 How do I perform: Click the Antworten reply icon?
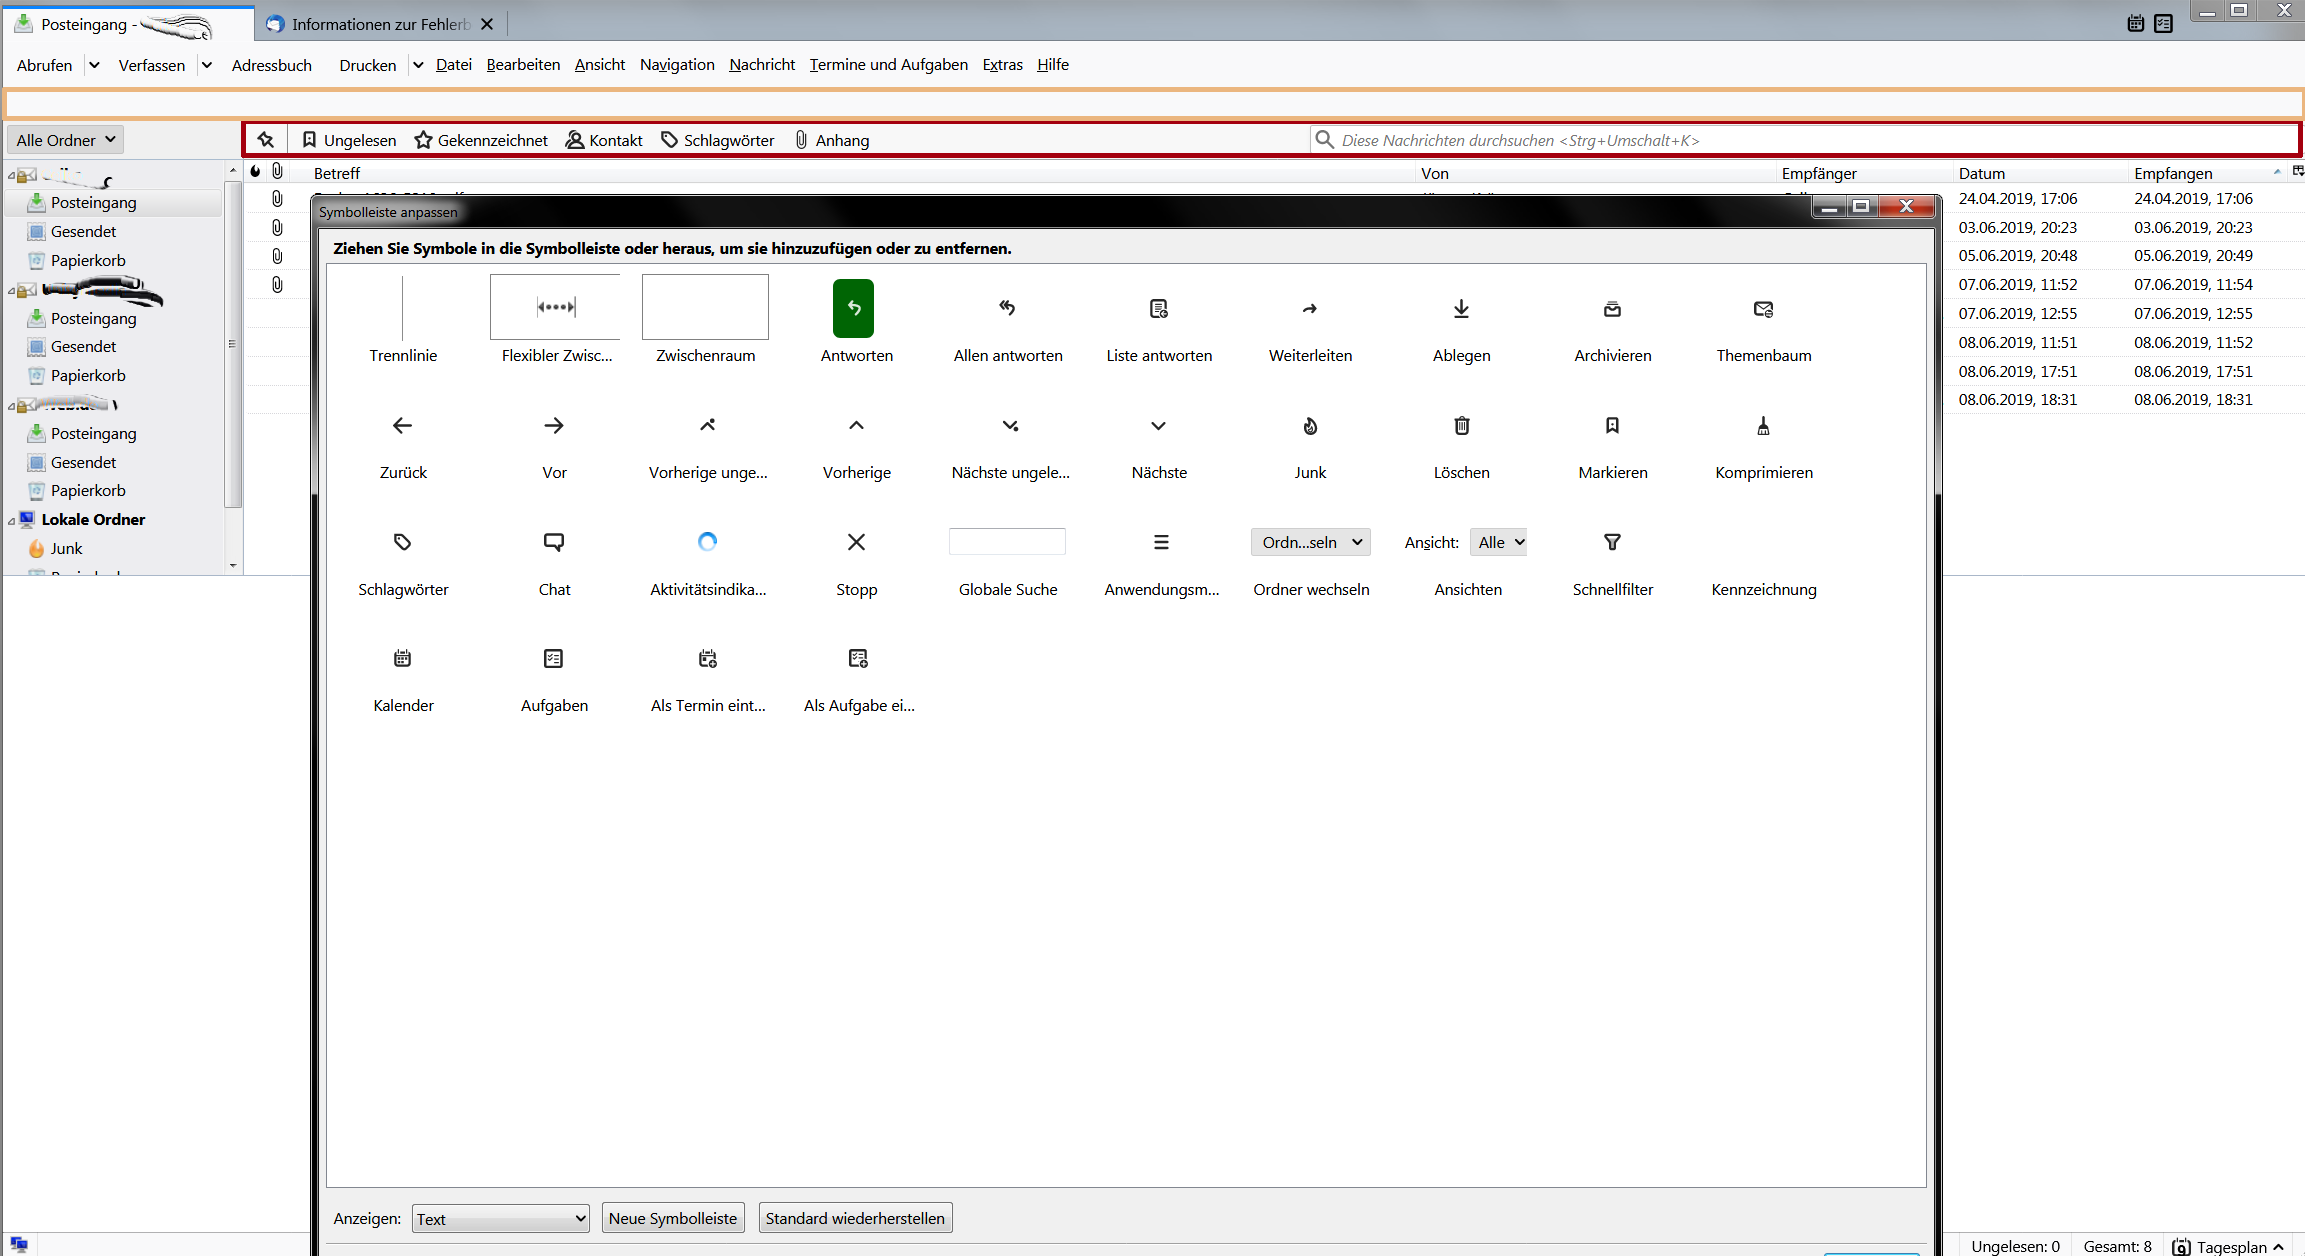[x=853, y=309]
